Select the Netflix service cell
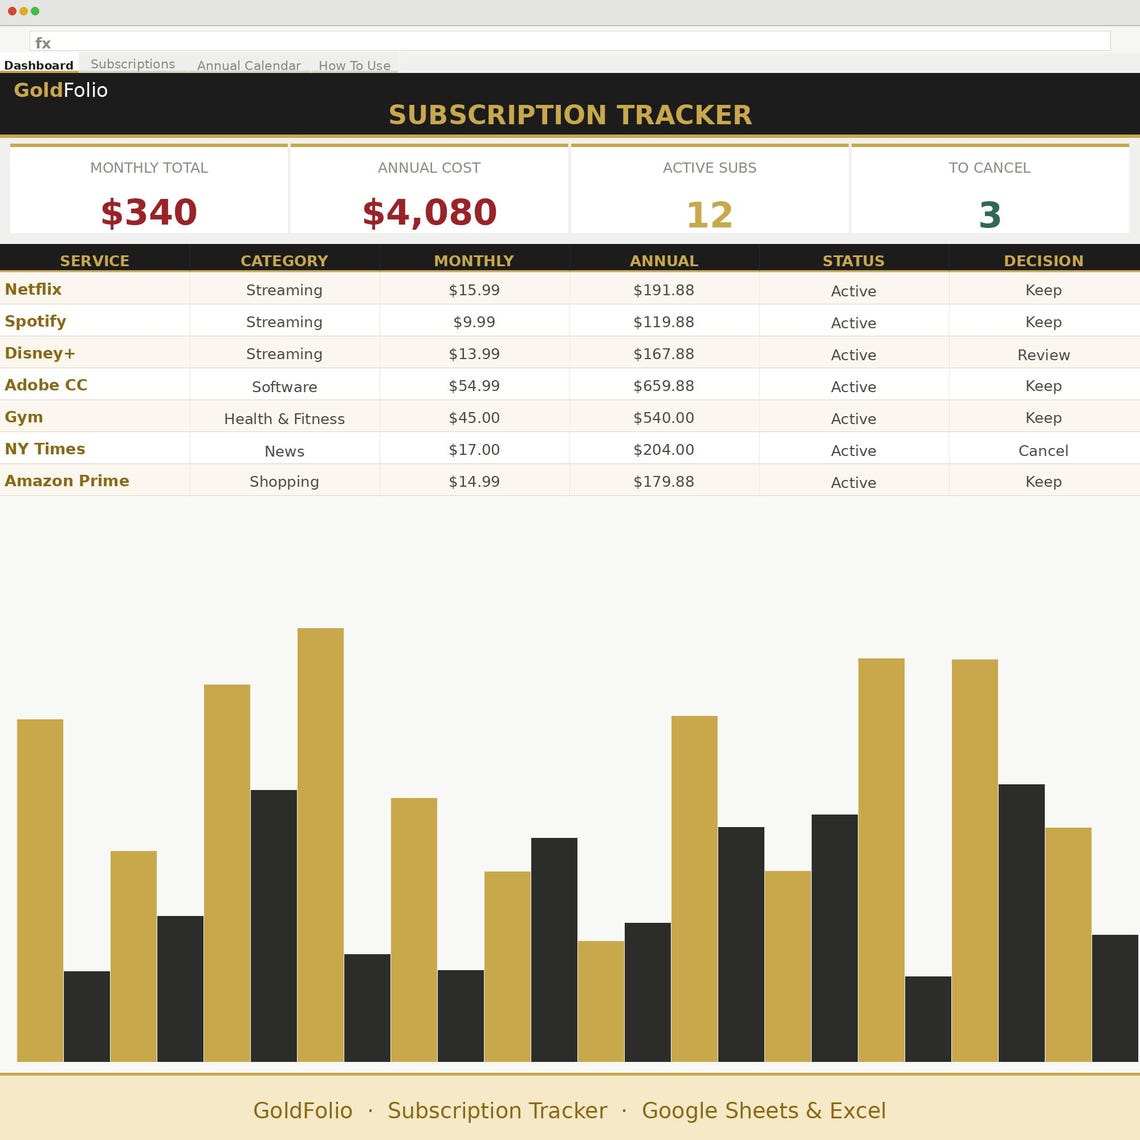The height and width of the screenshot is (1140, 1140). point(95,289)
